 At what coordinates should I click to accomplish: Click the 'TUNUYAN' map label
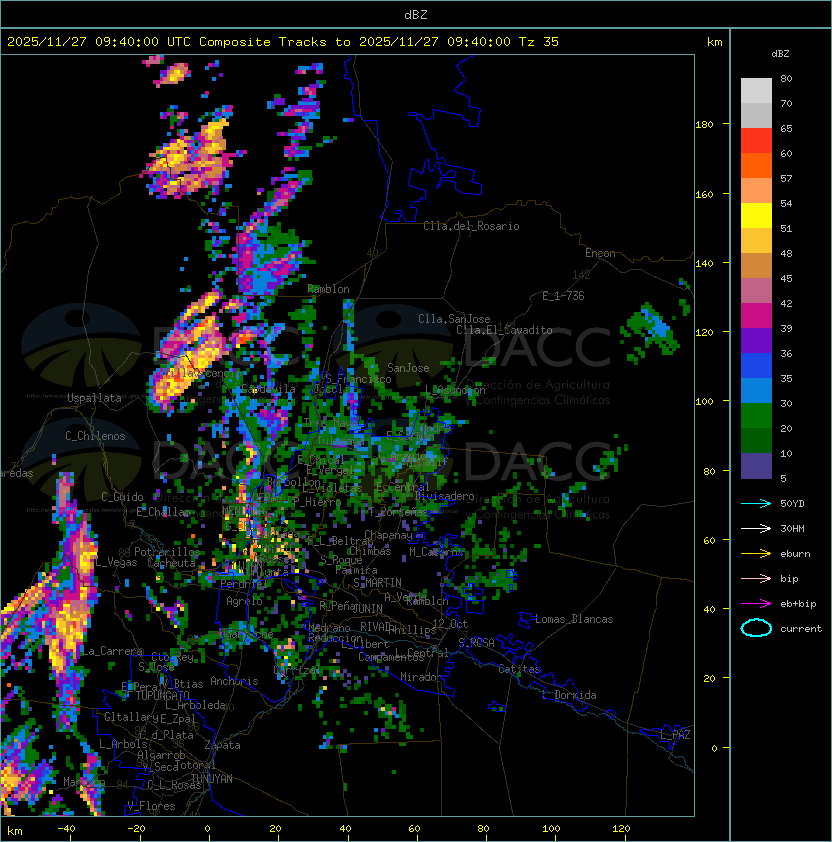pos(212,779)
